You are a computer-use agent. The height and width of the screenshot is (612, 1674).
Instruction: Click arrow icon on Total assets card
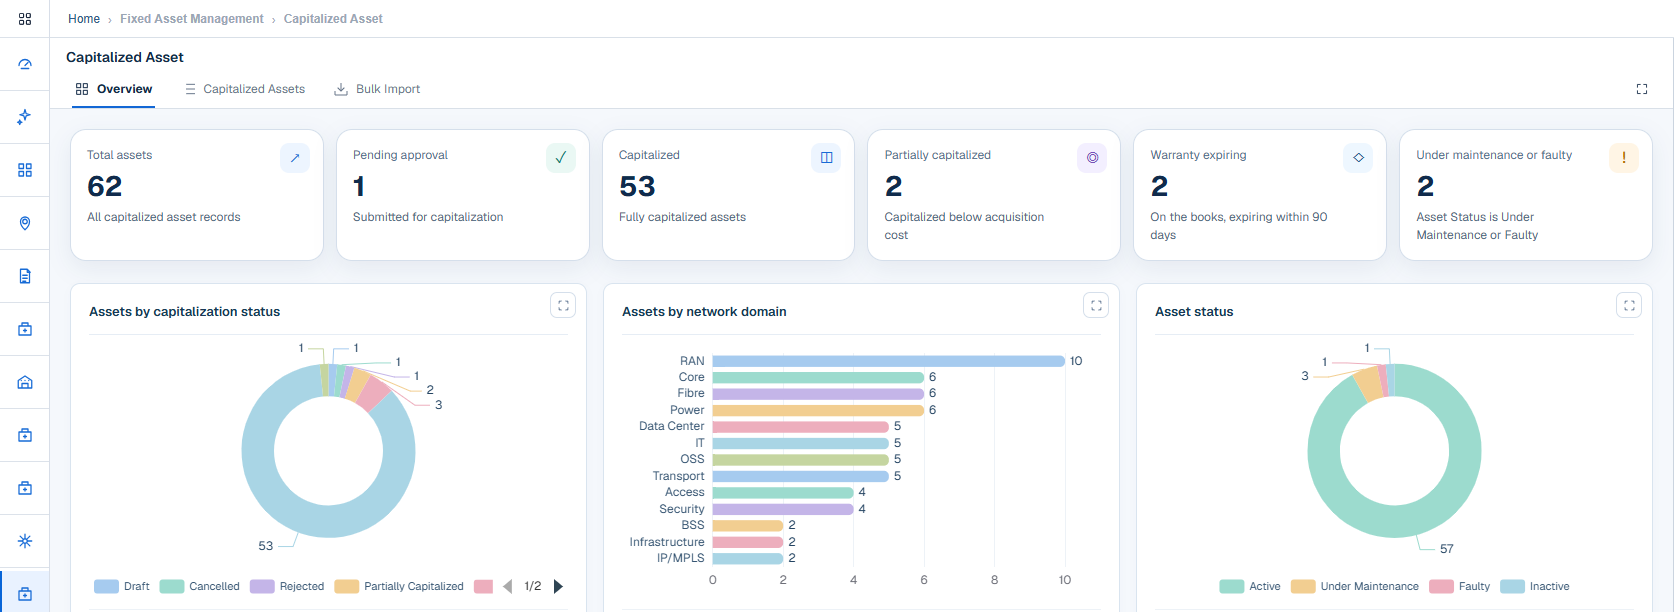pos(295,158)
